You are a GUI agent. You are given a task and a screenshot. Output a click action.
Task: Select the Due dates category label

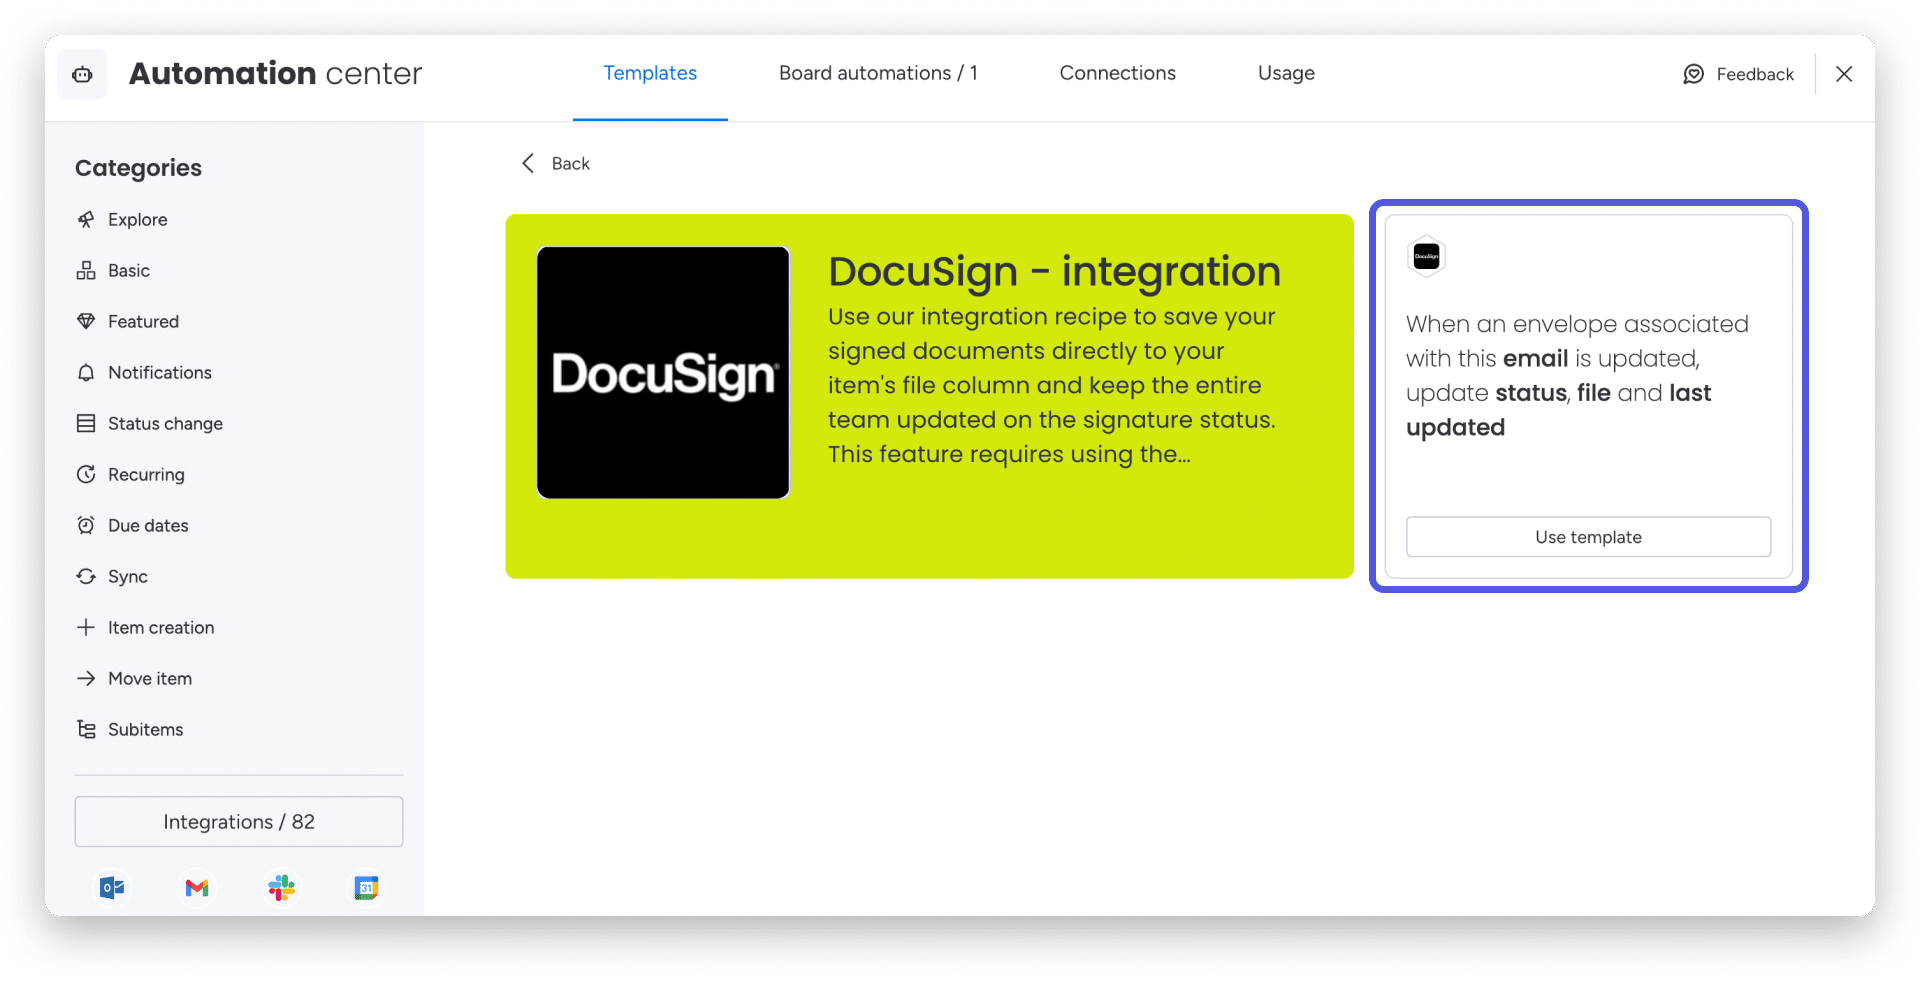point(148,525)
